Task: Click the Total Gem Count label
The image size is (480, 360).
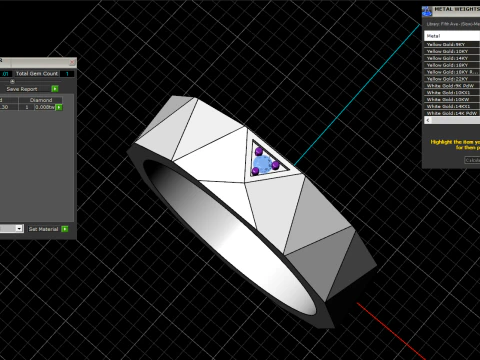Action: click(x=37, y=74)
